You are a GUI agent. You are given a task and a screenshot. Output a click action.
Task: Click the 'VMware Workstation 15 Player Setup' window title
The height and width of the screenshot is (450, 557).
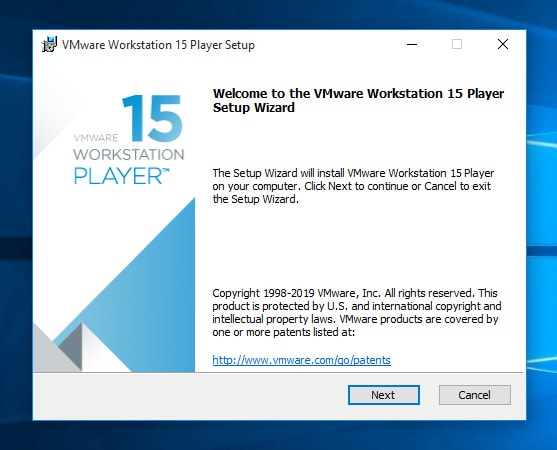pyautogui.click(x=158, y=45)
